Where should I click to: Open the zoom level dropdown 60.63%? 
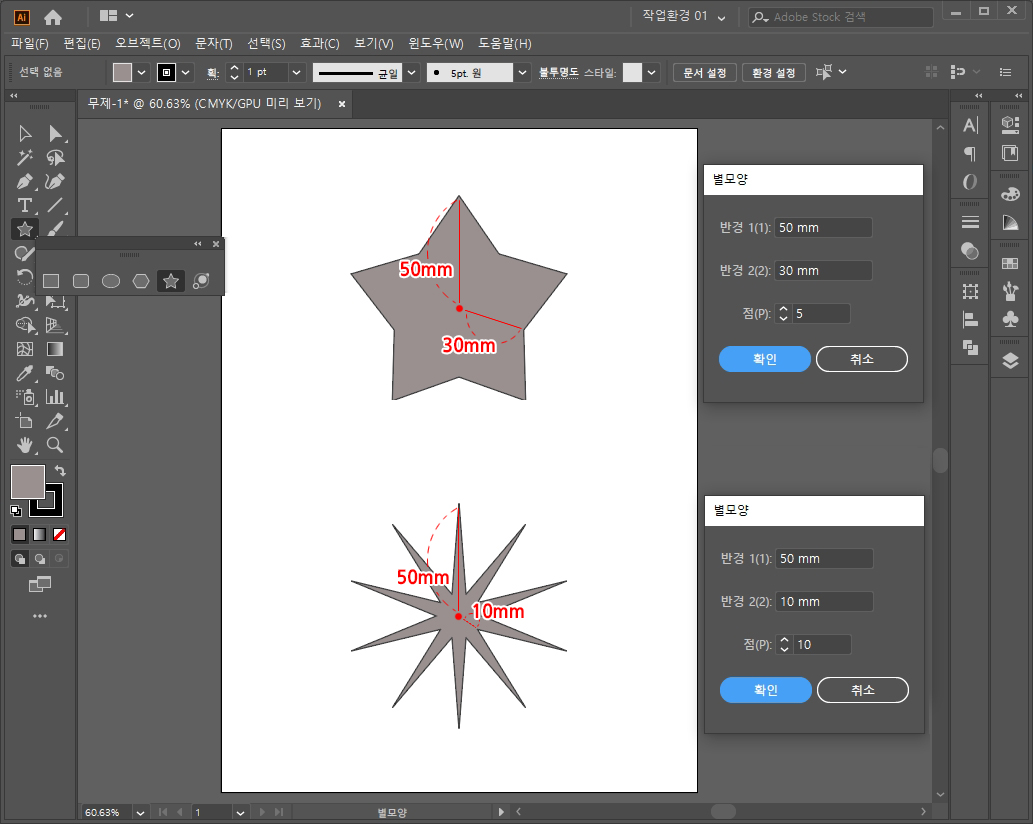point(140,812)
